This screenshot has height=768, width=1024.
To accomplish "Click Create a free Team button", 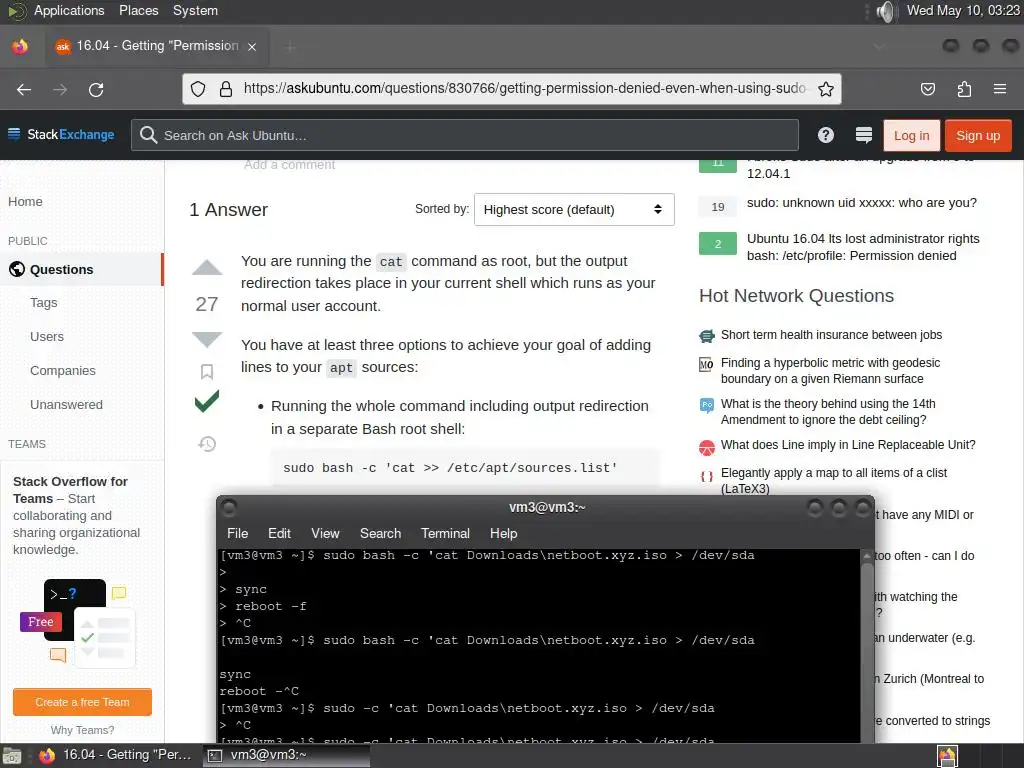I will (x=82, y=702).
